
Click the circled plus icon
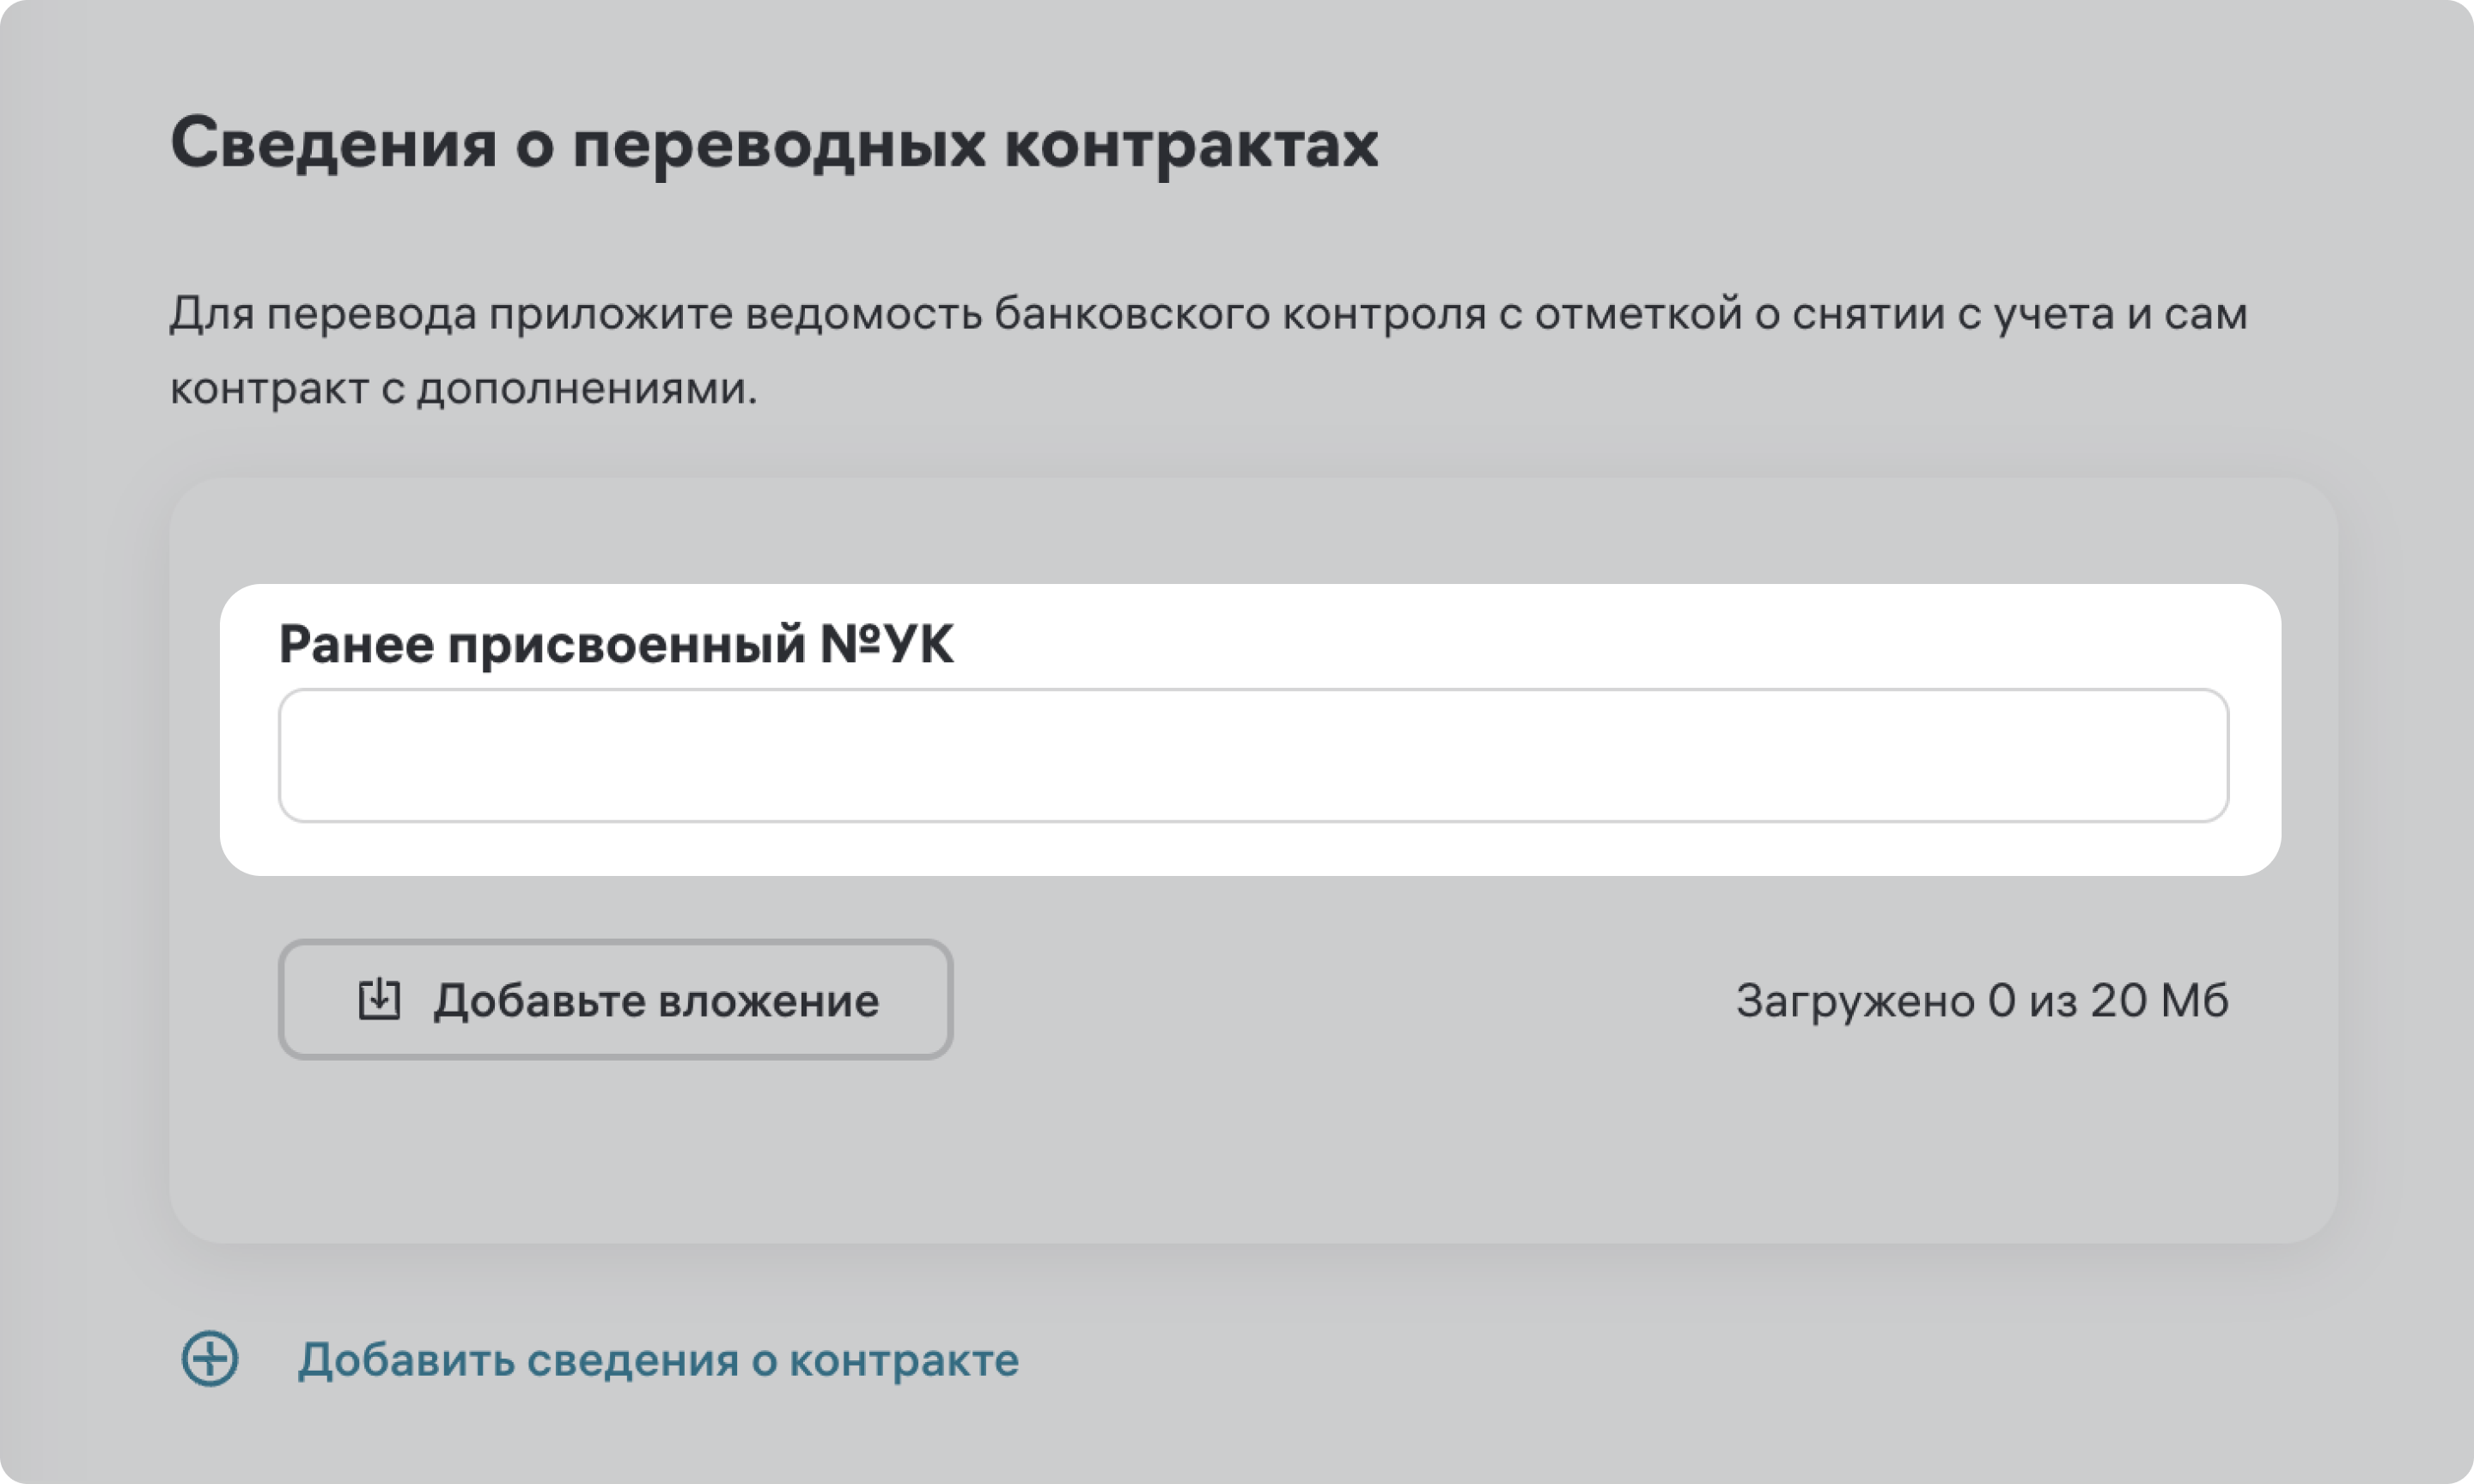(x=209, y=1359)
